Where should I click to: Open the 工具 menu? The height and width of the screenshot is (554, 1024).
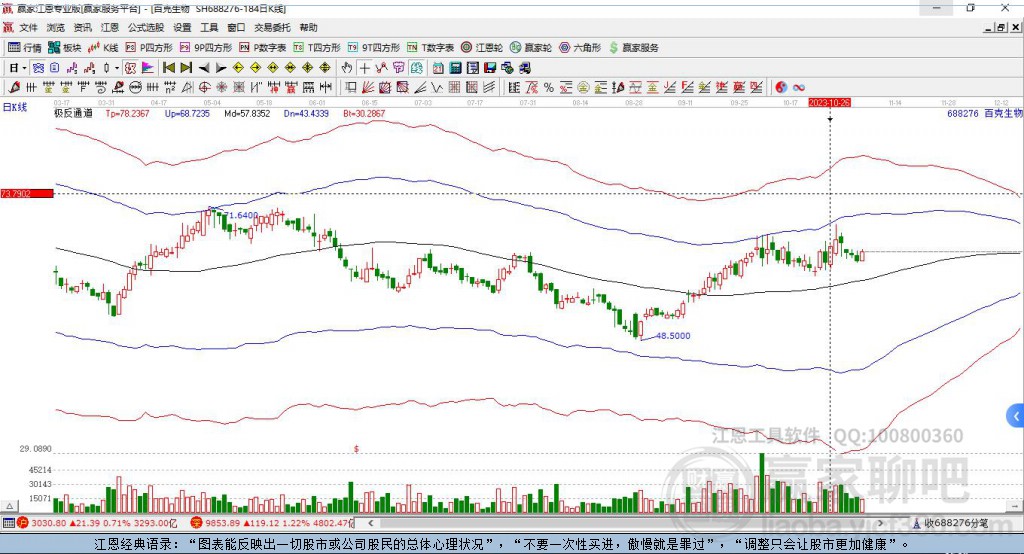click(x=209, y=27)
